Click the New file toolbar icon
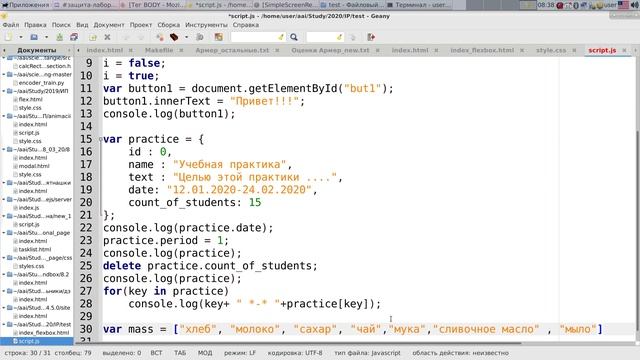 pos(8,37)
